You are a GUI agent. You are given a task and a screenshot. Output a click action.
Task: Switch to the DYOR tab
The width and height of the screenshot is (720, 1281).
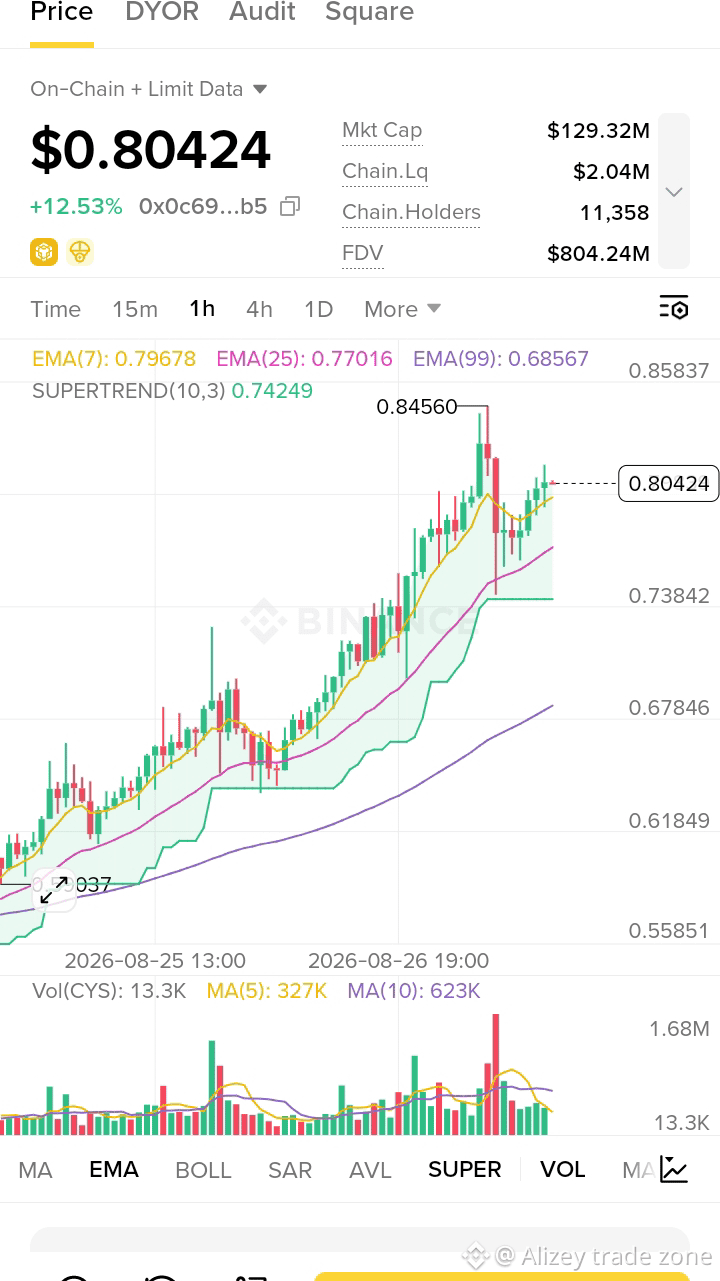(x=162, y=13)
